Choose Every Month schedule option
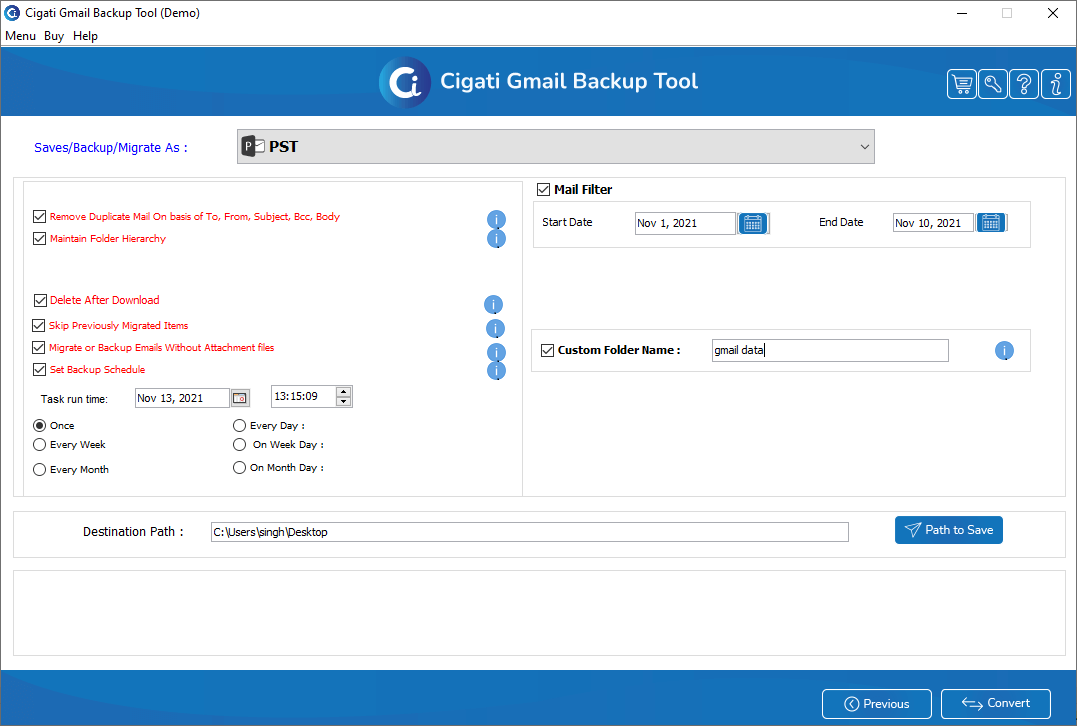Screen dimensions: 1077x726 40,470
